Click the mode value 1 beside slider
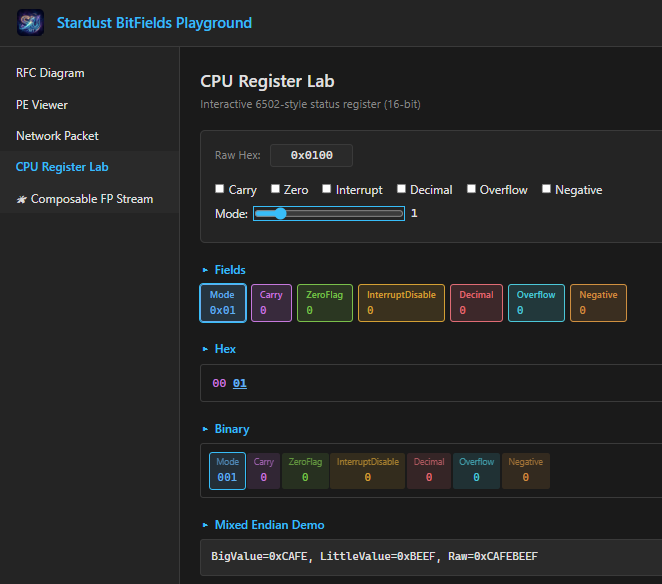This screenshot has width=662, height=584. point(414,213)
